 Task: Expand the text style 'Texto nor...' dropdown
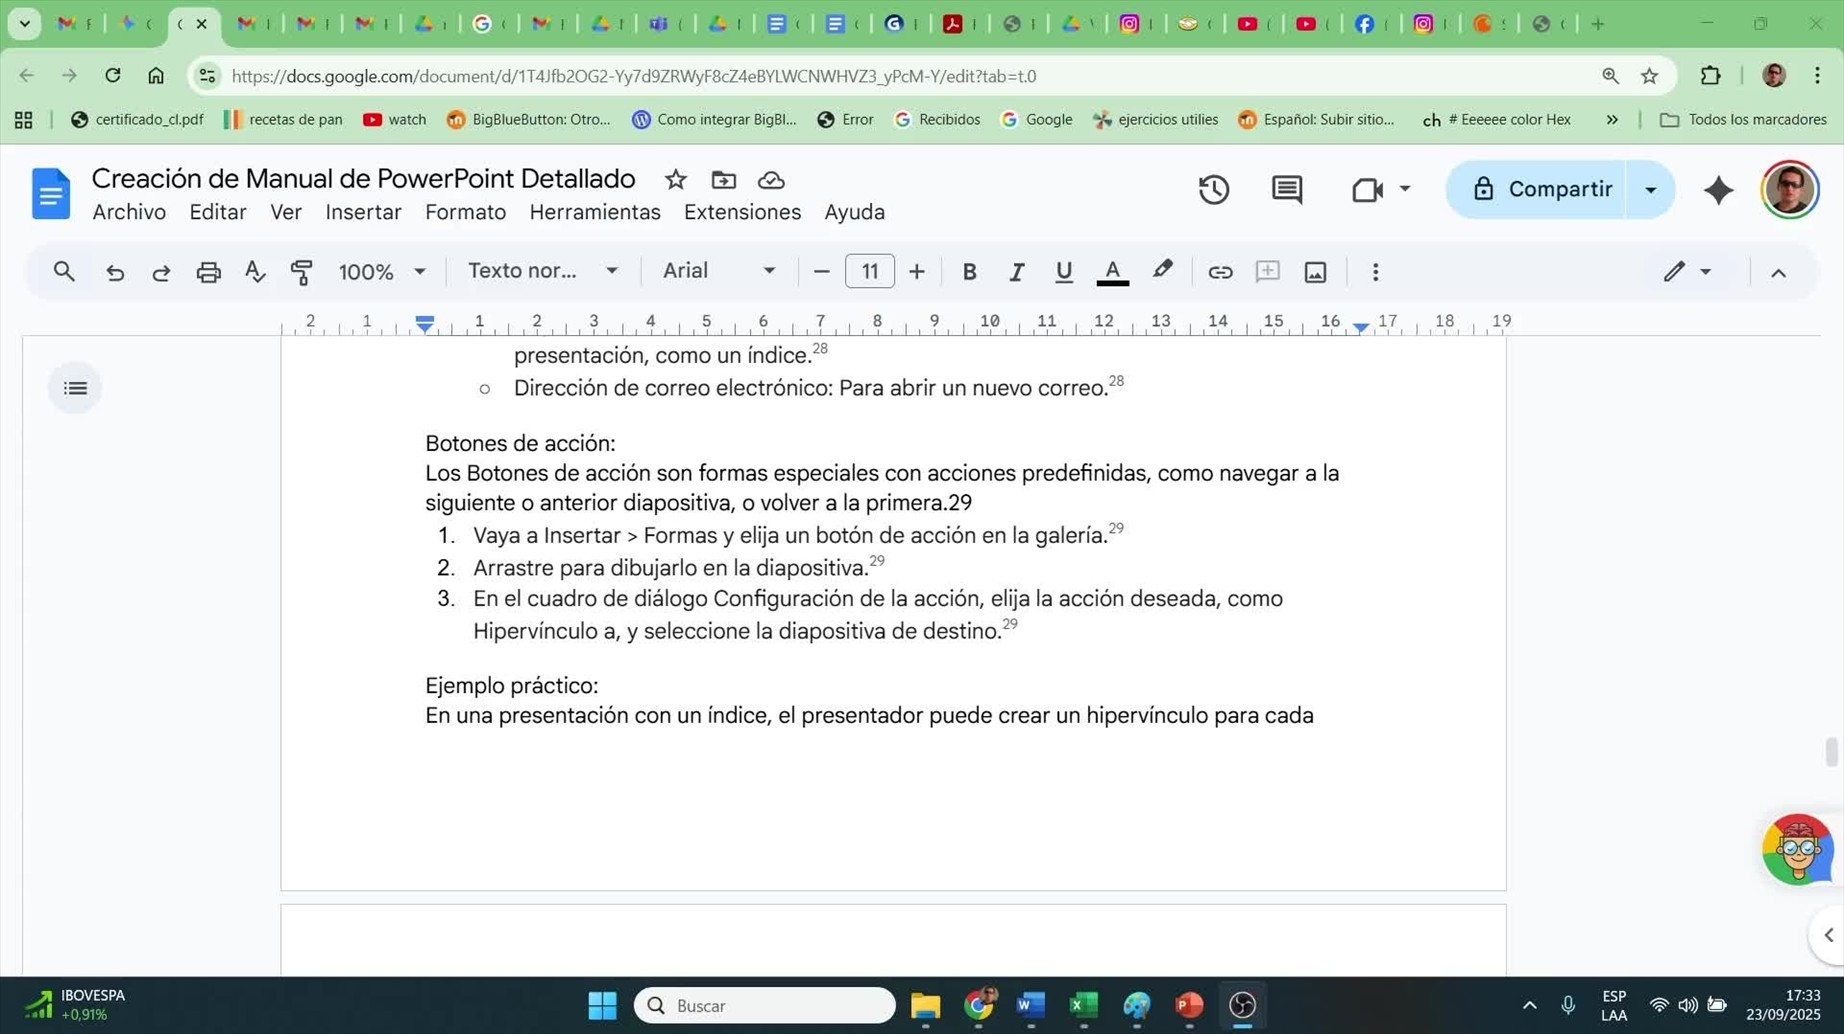click(x=542, y=271)
